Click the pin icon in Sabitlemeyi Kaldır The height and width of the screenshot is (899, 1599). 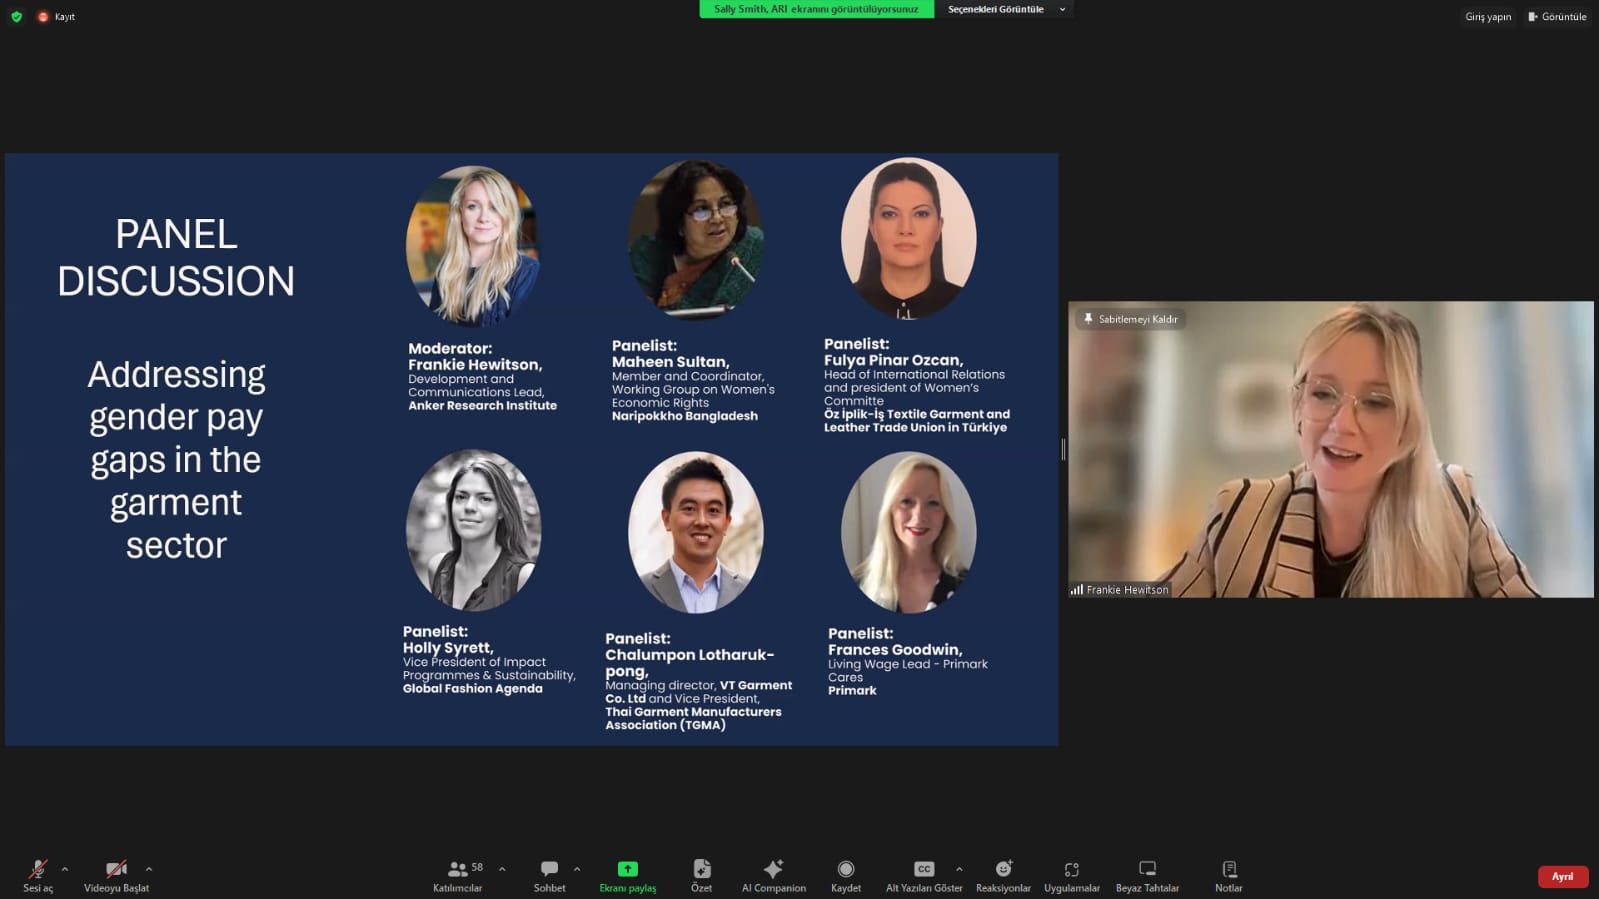[1088, 319]
